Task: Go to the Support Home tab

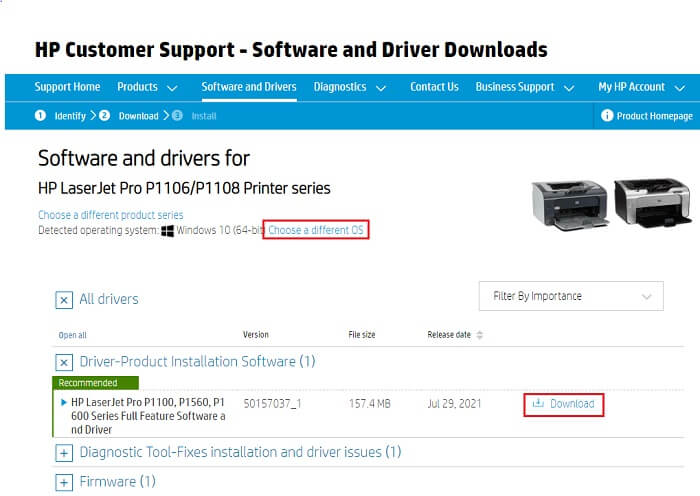Action: click(67, 87)
